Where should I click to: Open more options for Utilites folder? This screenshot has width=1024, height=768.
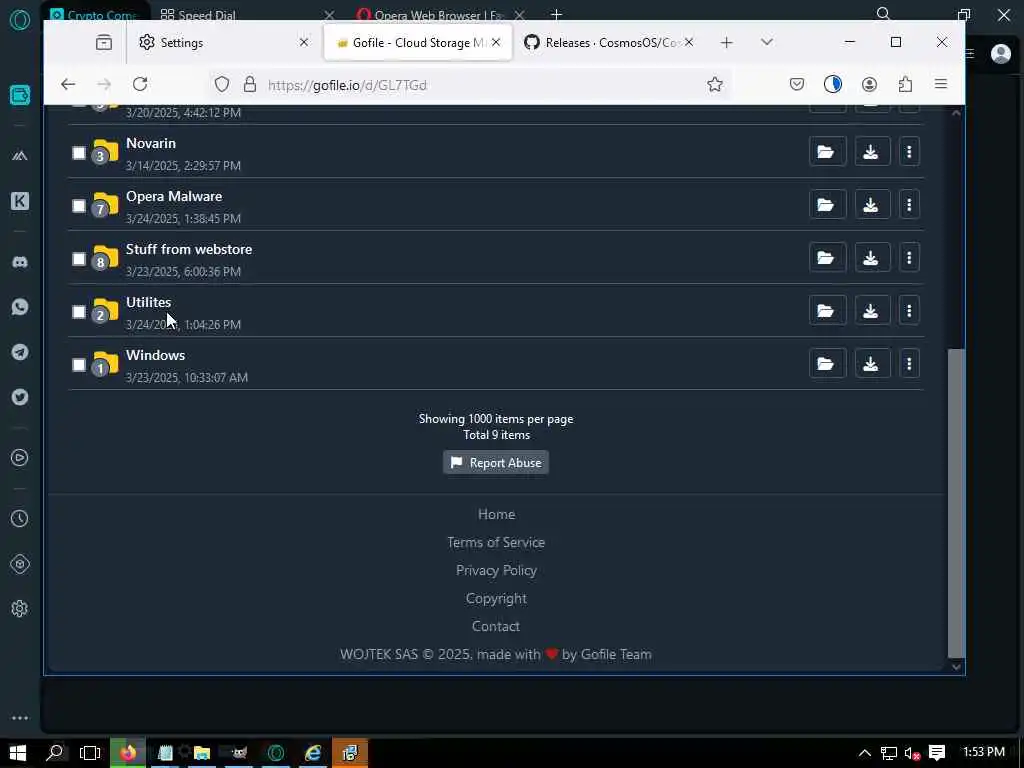click(x=908, y=311)
